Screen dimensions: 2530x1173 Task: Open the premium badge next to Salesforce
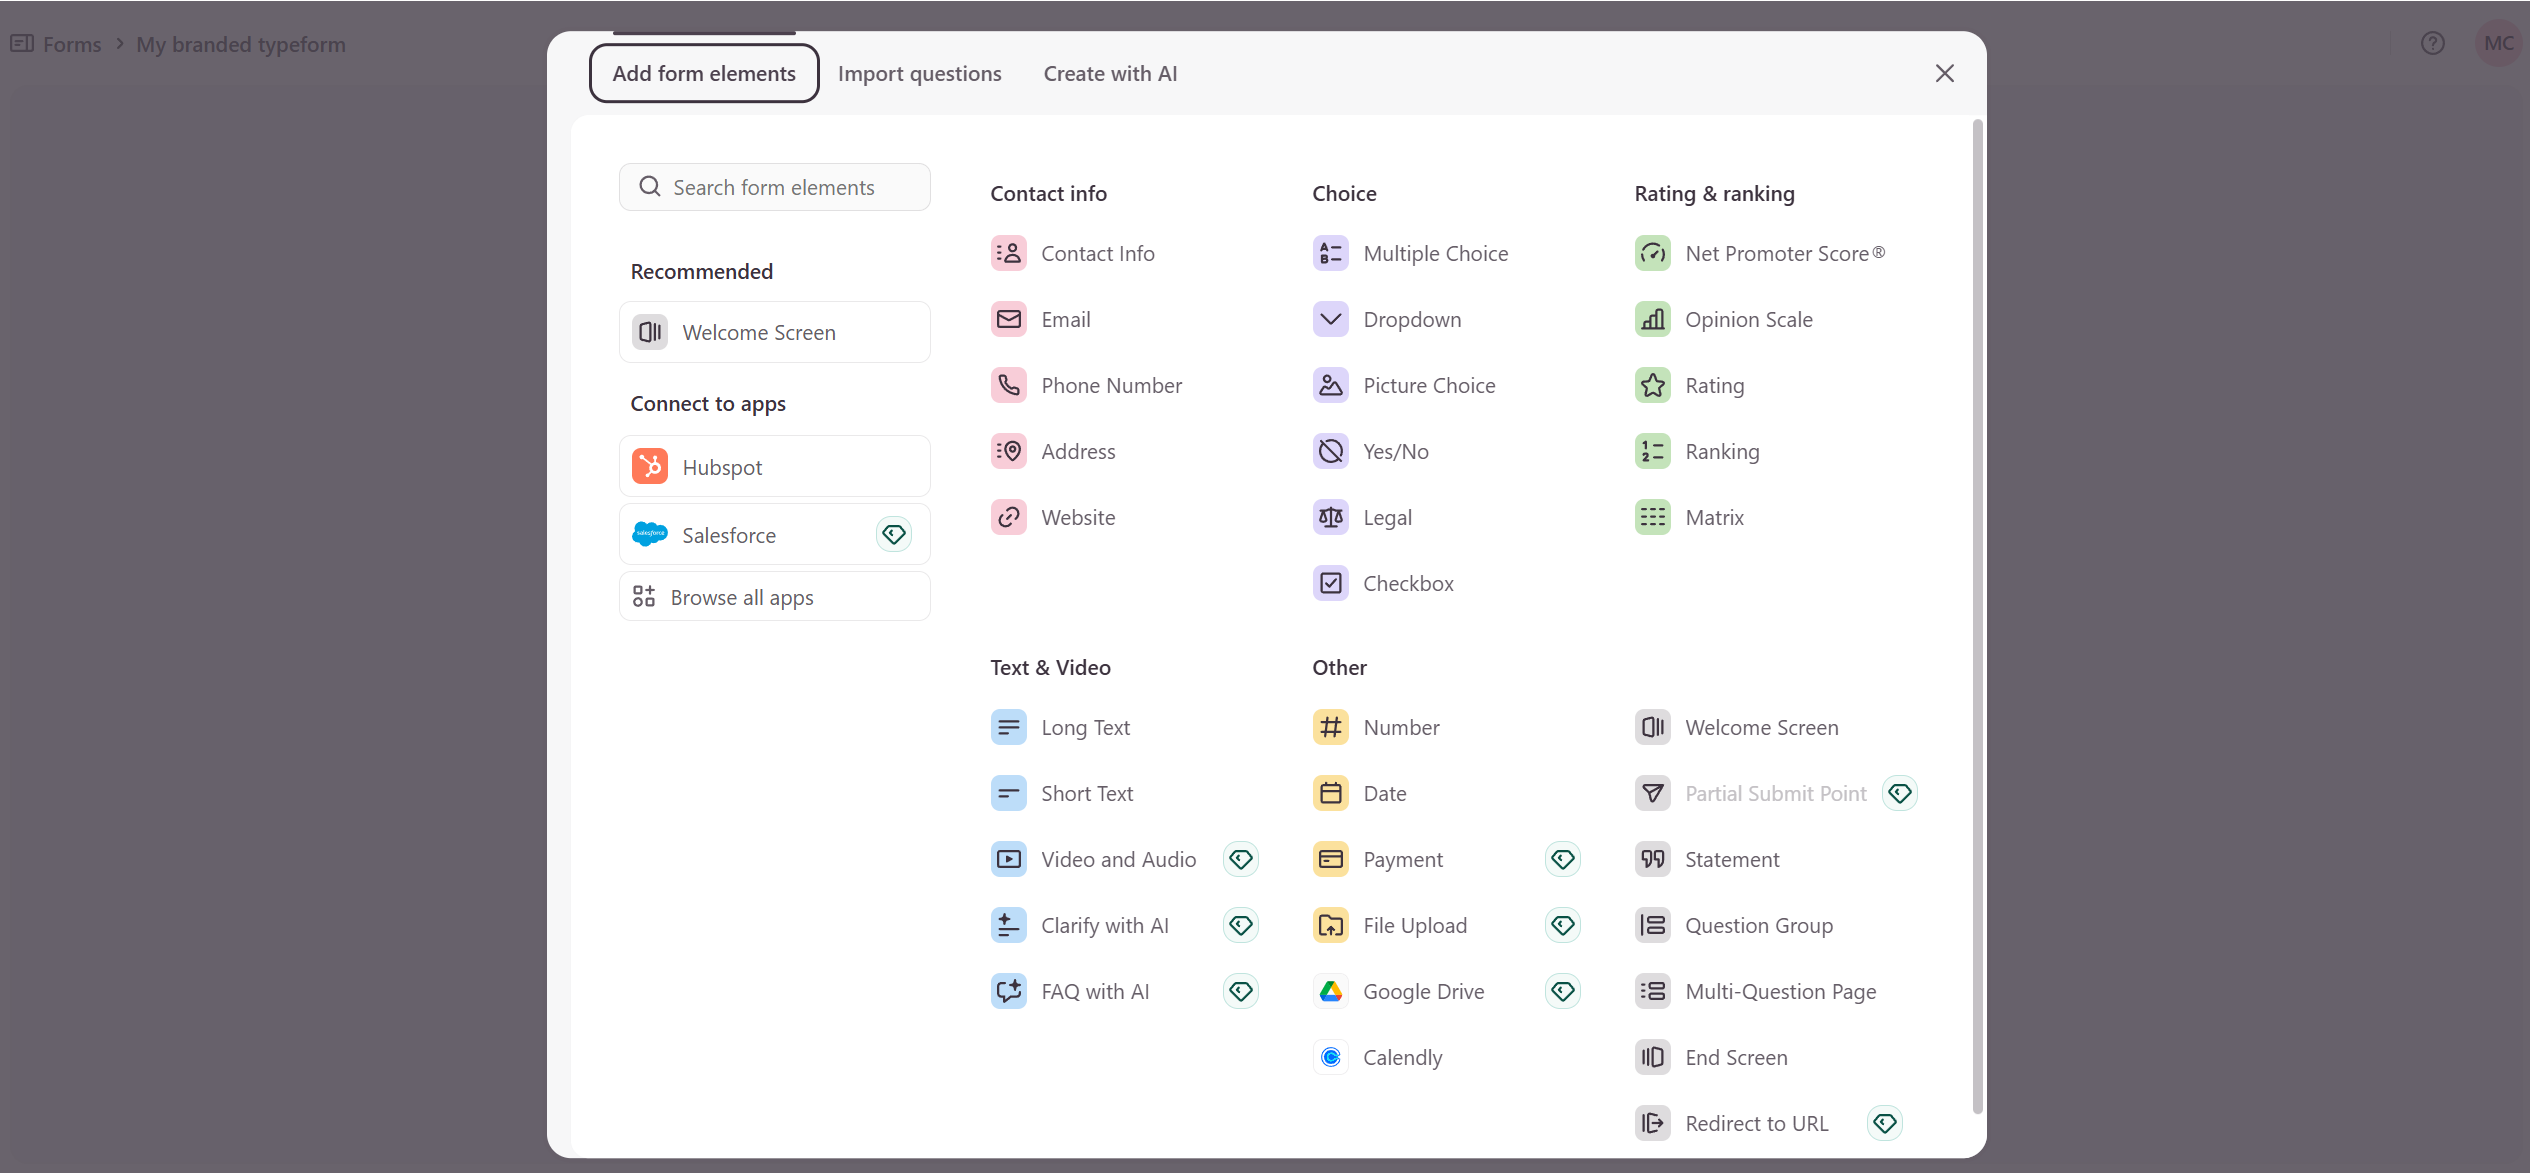coord(893,534)
